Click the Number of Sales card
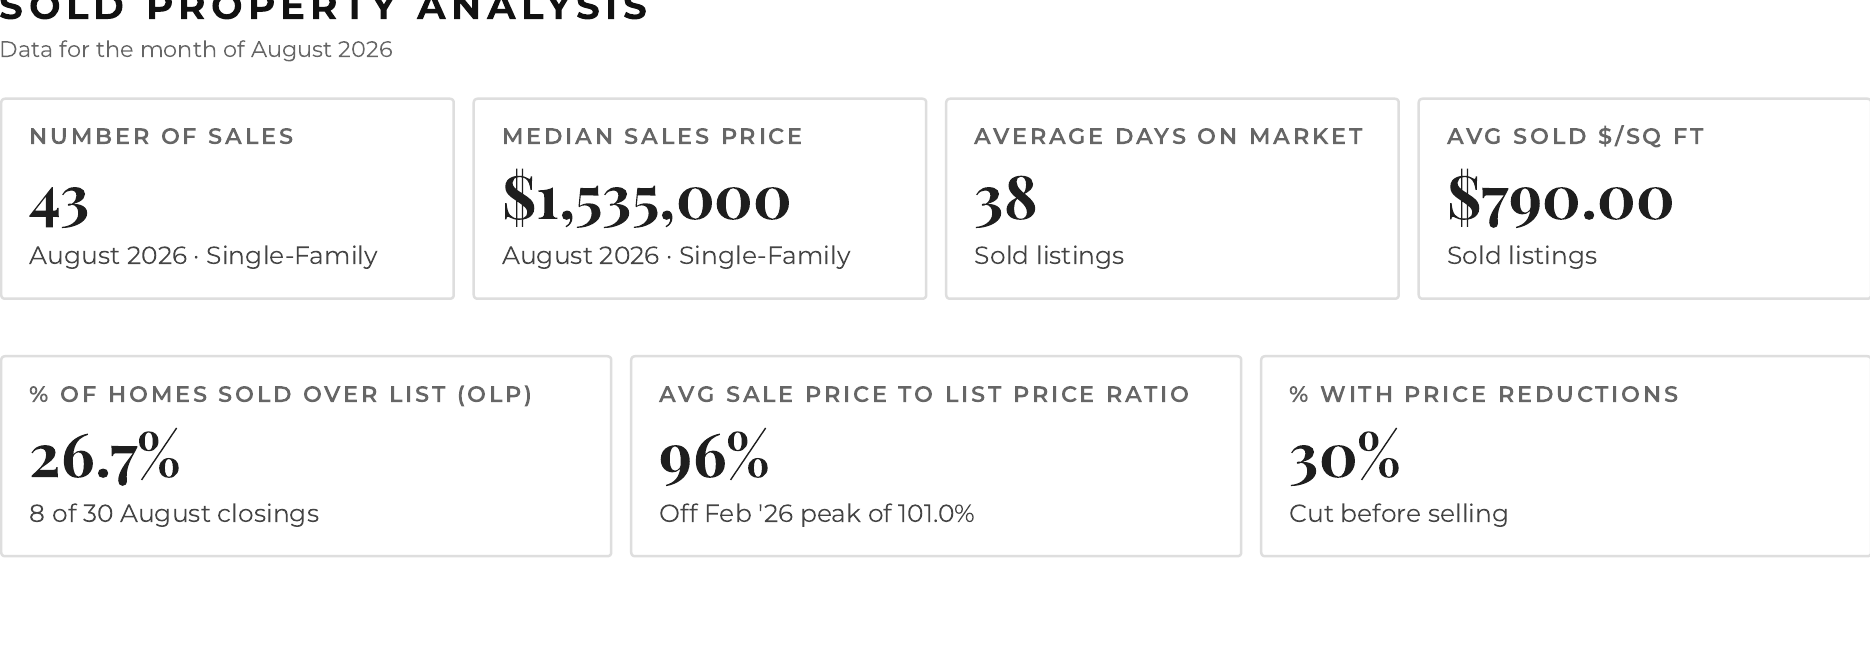This screenshot has width=1870, height=650. coord(227,198)
